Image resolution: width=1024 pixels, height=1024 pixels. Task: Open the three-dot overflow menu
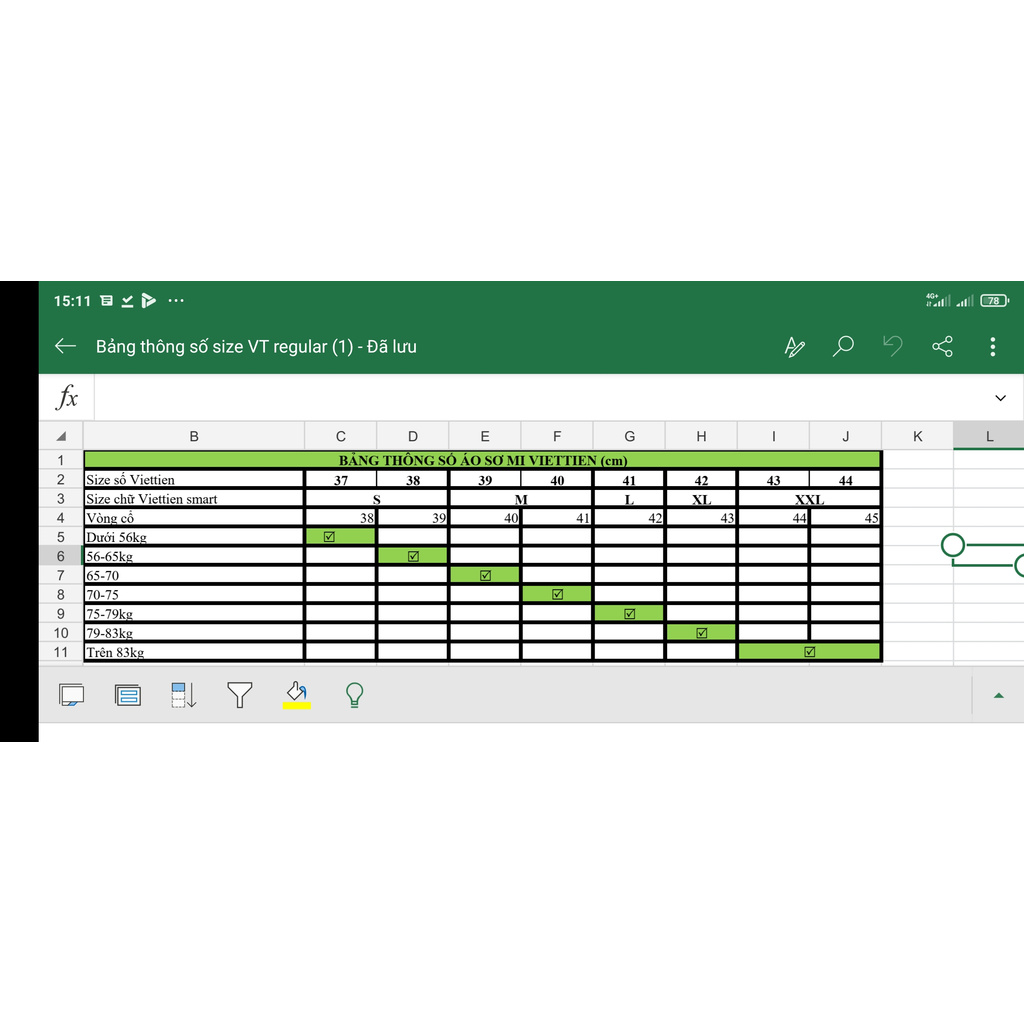(993, 346)
